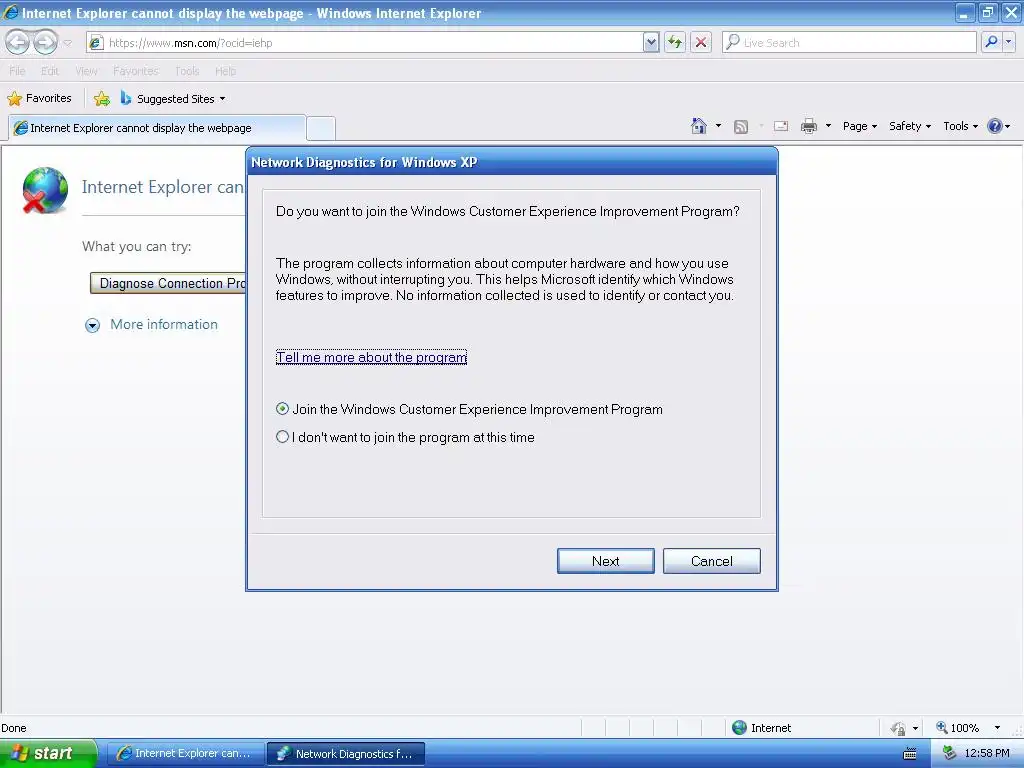Expand the More information arrow

click(93, 325)
